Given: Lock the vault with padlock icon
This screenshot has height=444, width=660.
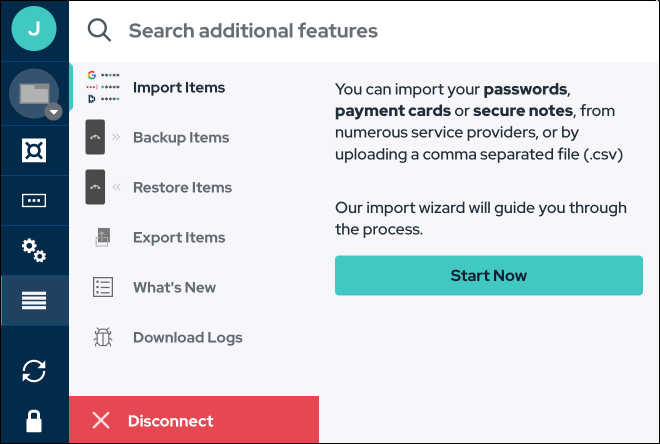Looking at the screenshot, I should coord(34,420).
